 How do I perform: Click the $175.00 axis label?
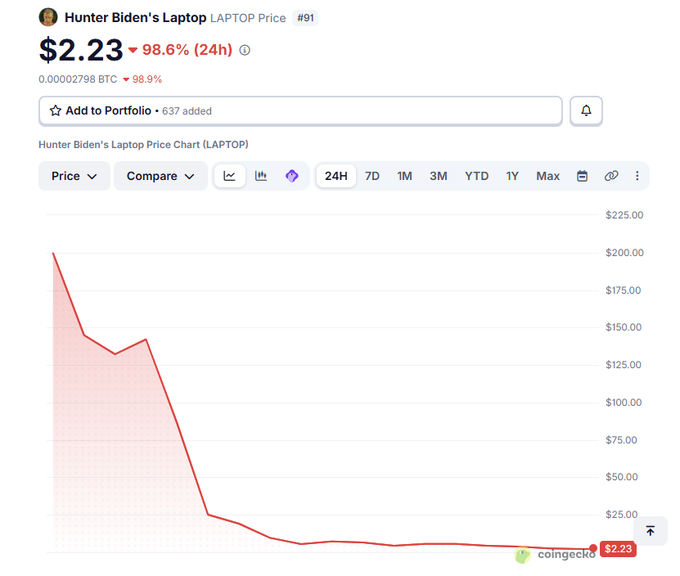coord(623,290)
